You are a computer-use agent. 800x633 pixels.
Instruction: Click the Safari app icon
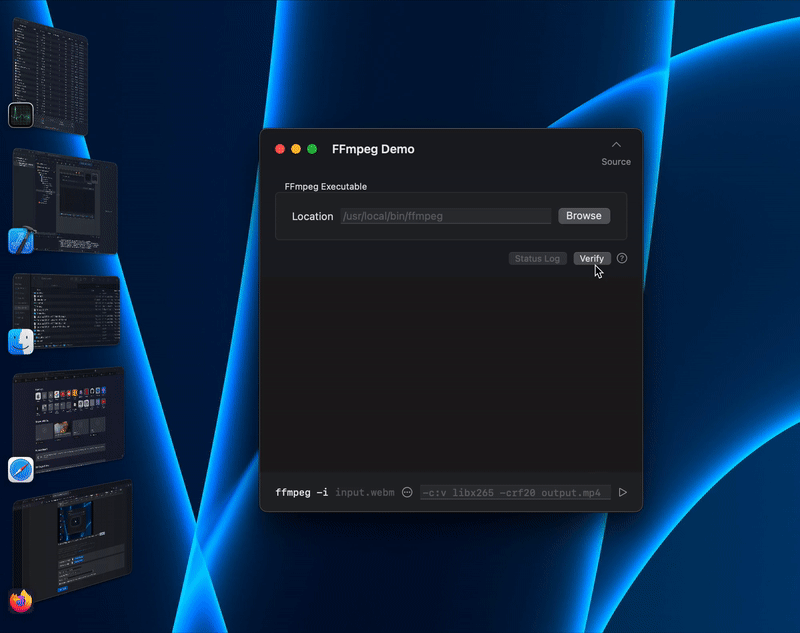[x=21, y=469]
